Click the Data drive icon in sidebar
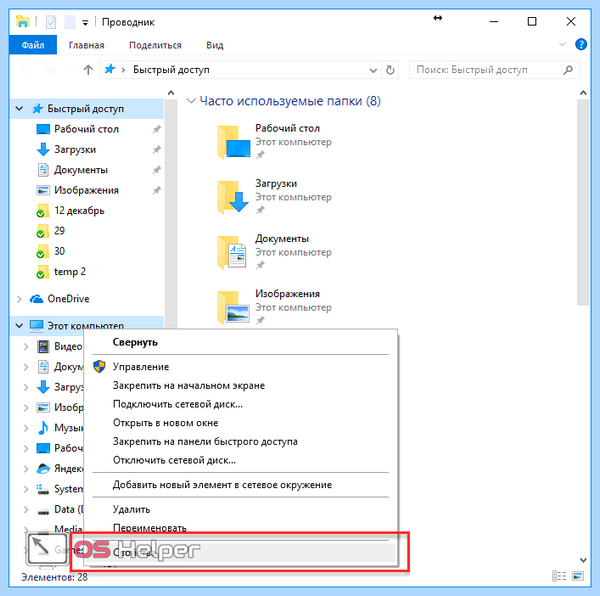Image resolution: width=600 pixels, height=596 pixels. tap(43, 510)
